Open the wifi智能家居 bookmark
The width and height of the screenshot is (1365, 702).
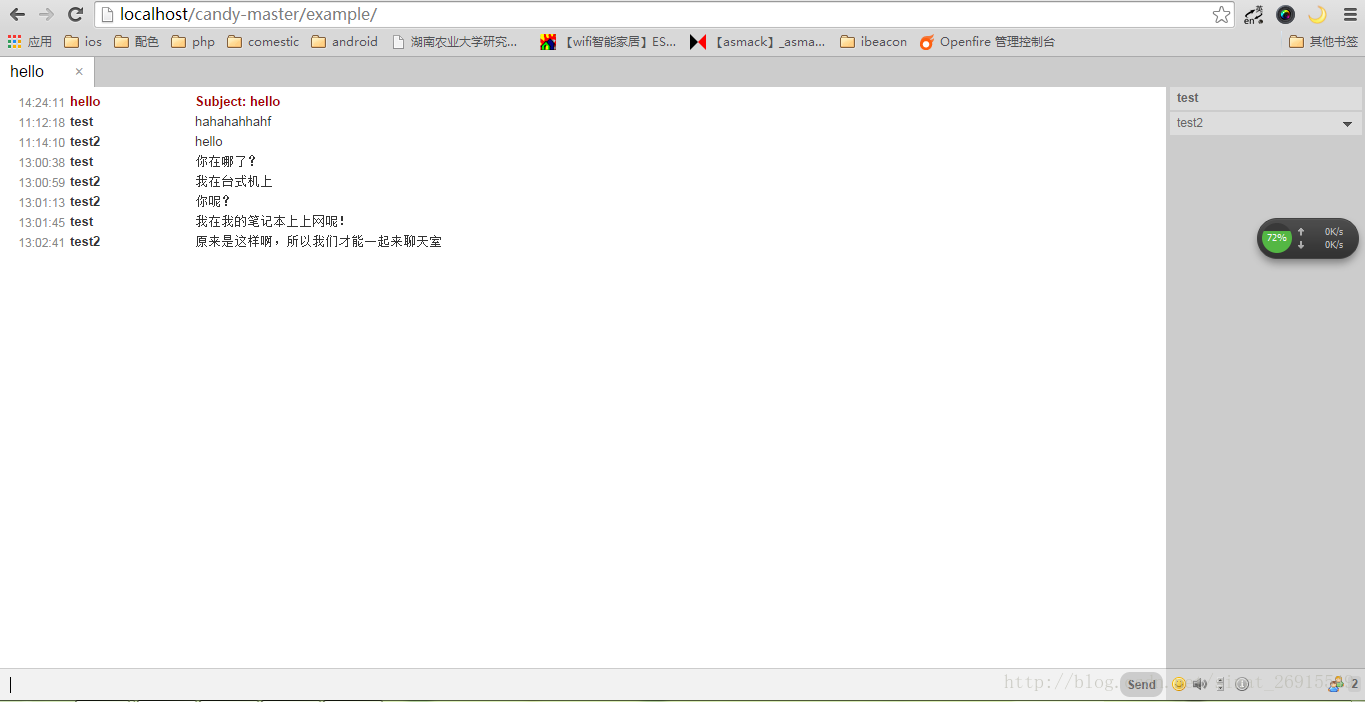point(608,42)
